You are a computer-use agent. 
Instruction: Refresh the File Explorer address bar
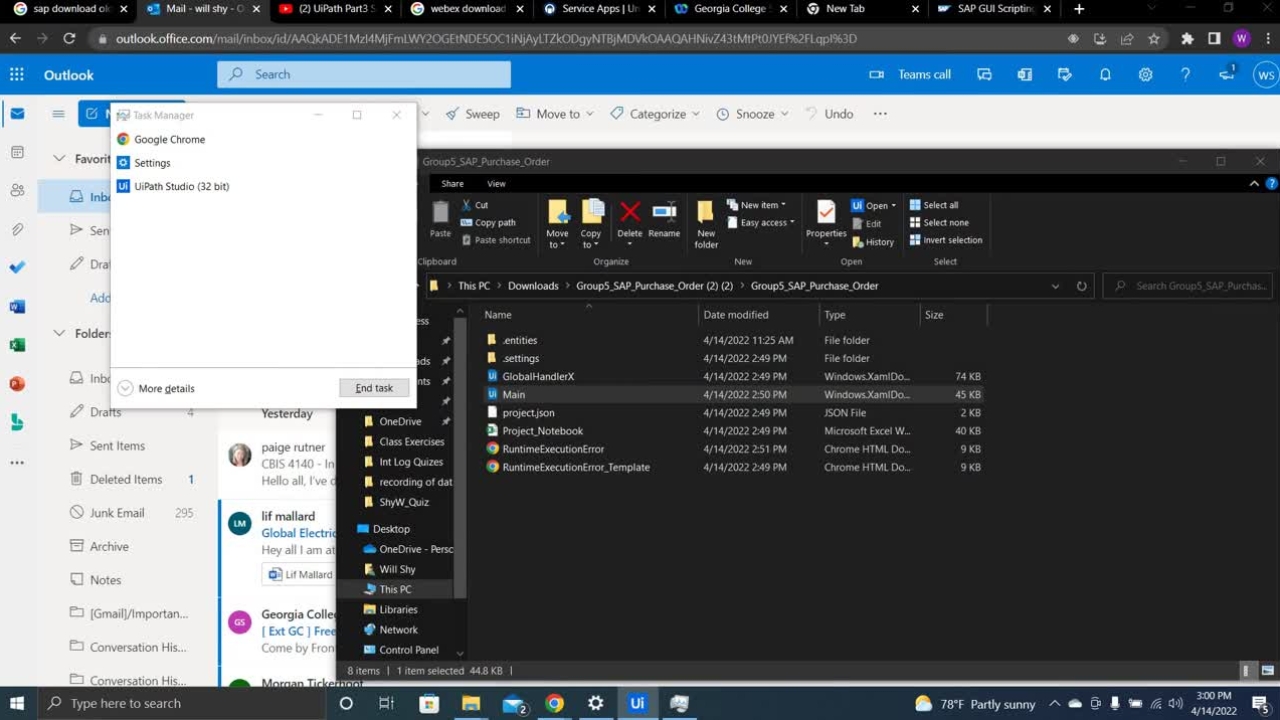click(x=1081, y=286)
